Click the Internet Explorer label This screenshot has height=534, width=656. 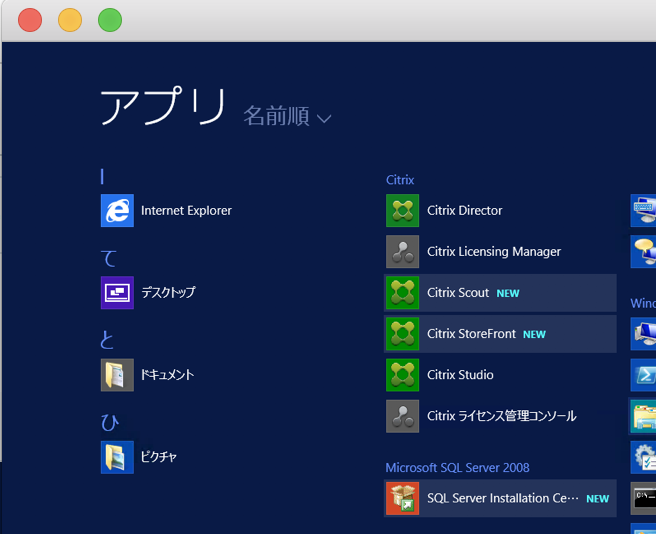[x=186, y=211]
